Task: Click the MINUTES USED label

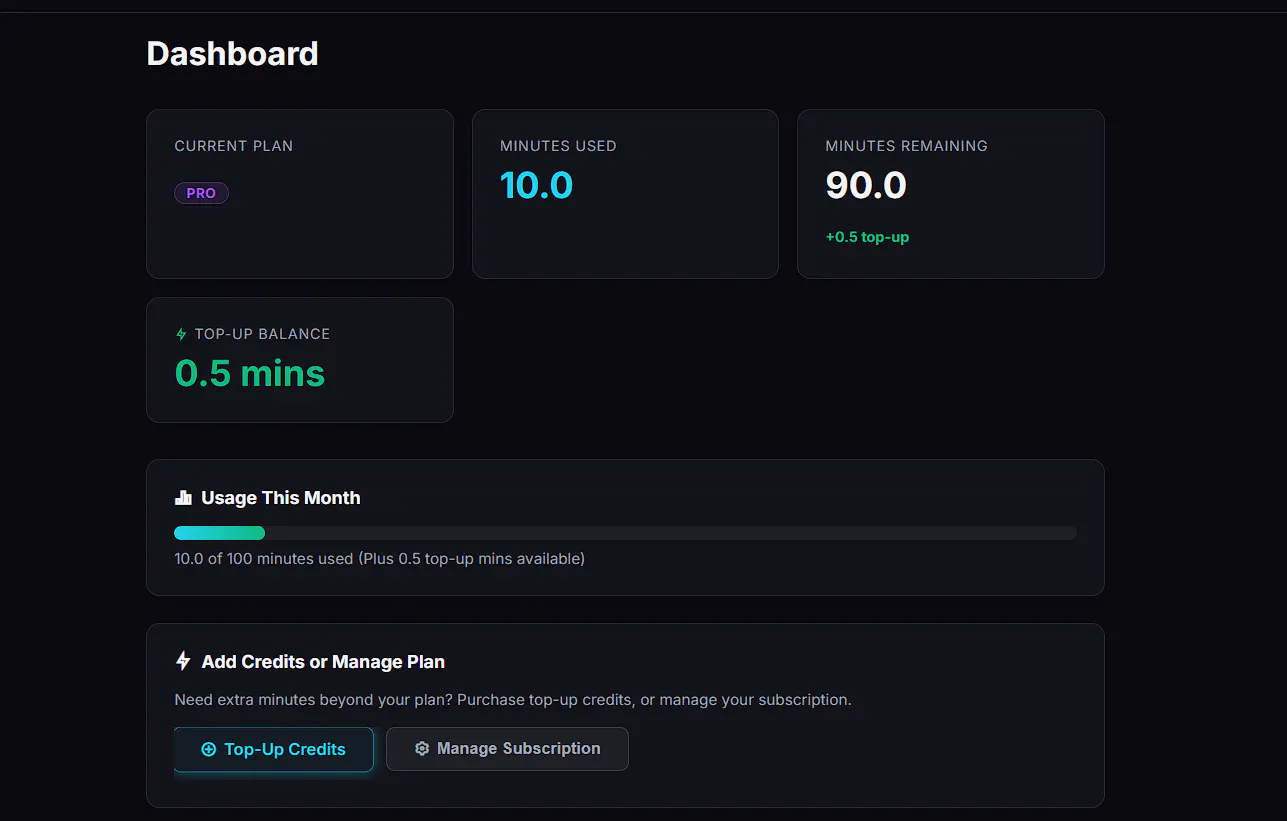Action: tap(558, 146)
